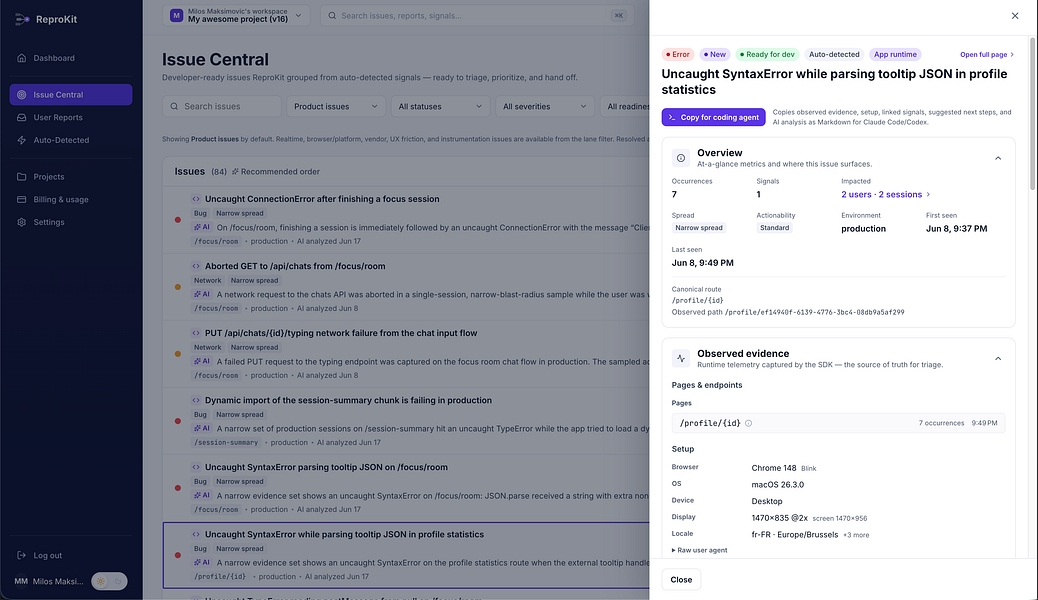This screenshot has width=1038, height=600.
Task: Click the Search issues field
Action: [222, 107]
